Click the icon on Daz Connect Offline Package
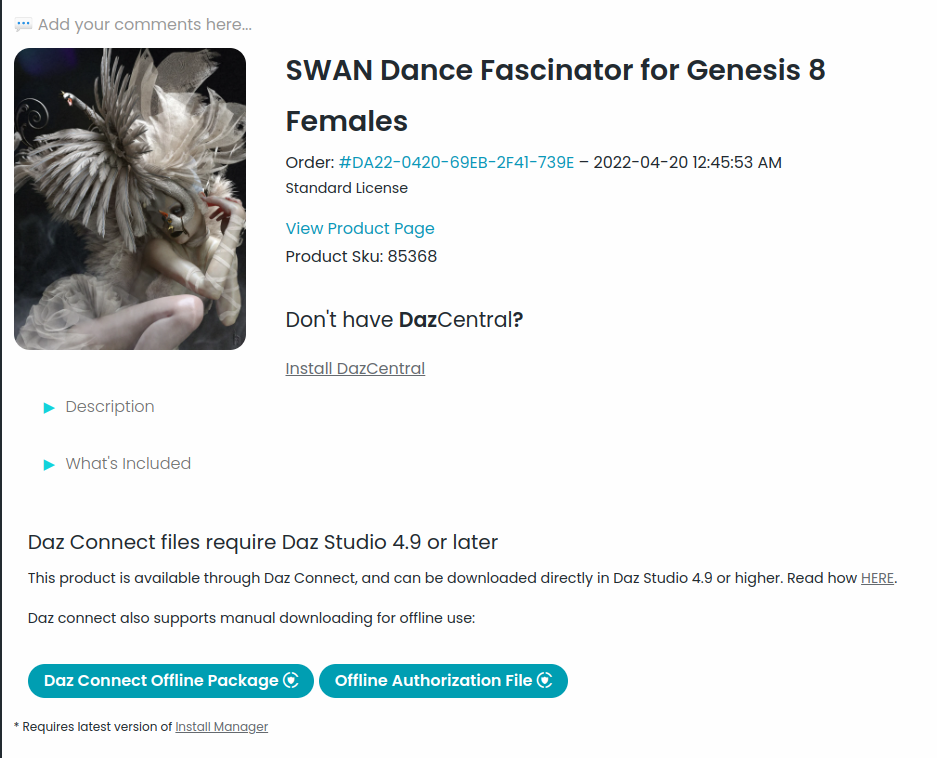This screenshot has height=758, width=937. coord(292,681)
